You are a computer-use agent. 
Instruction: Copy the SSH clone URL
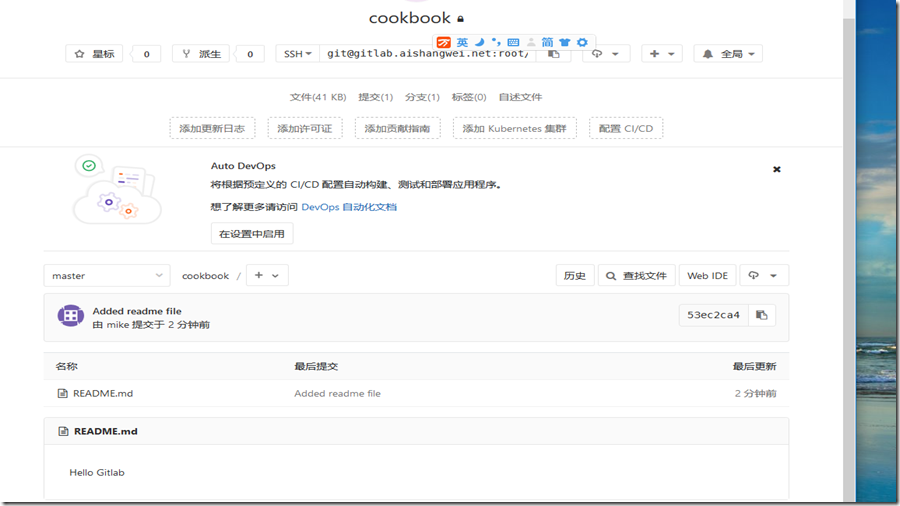click(554, 55)
